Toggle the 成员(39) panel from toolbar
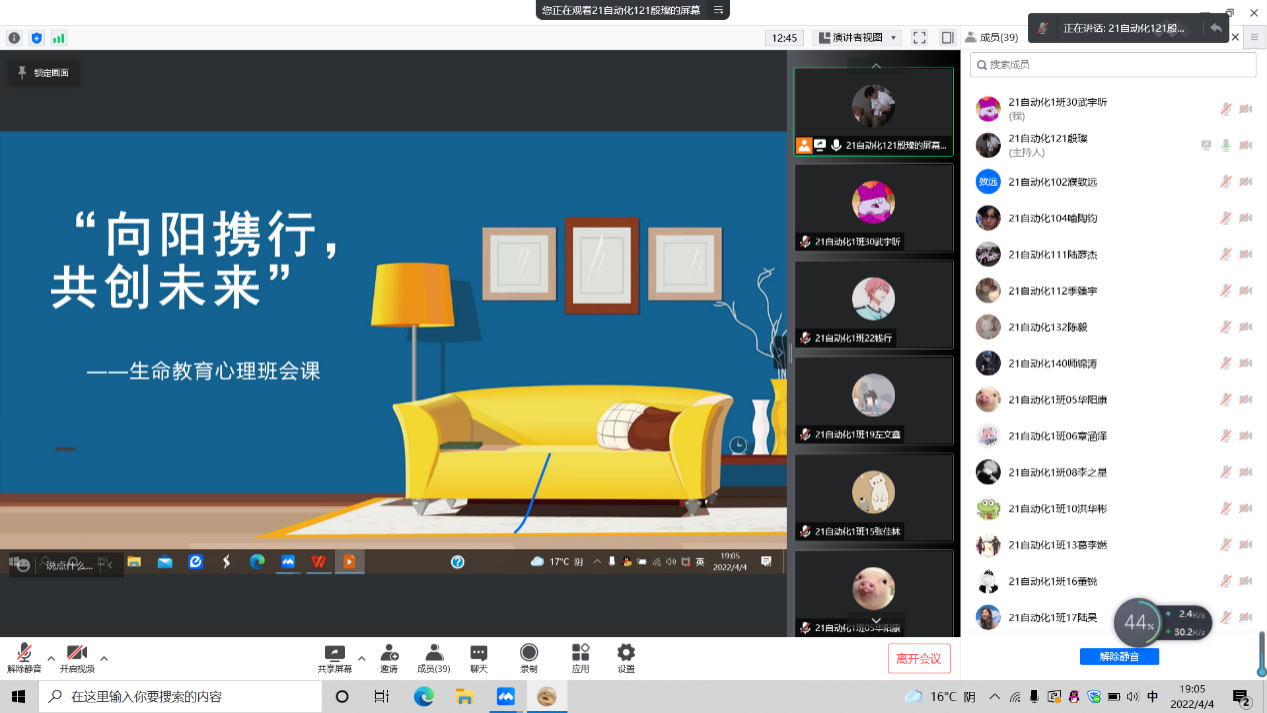Image resolution: width=1267 pixels, height=713 pixels. 433,658
